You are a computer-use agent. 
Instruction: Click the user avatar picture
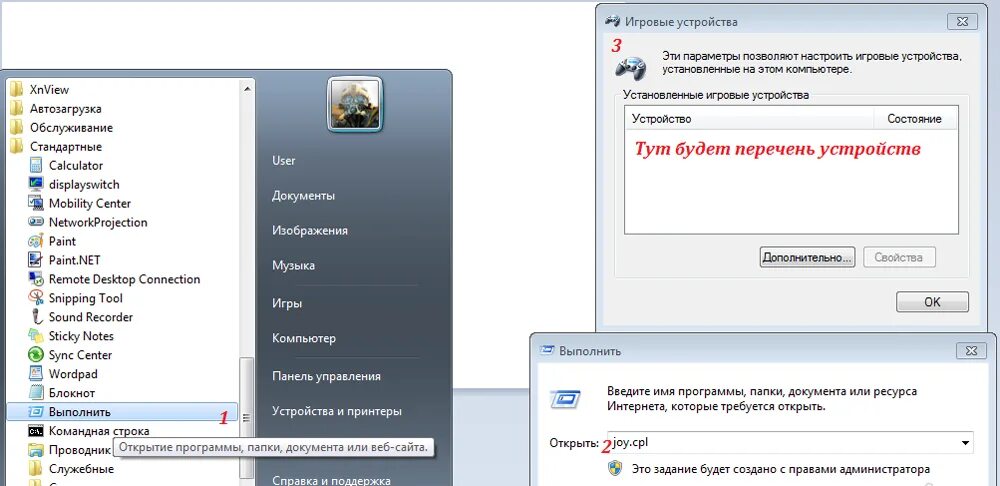pyautogui.click(x=355, y=105)
